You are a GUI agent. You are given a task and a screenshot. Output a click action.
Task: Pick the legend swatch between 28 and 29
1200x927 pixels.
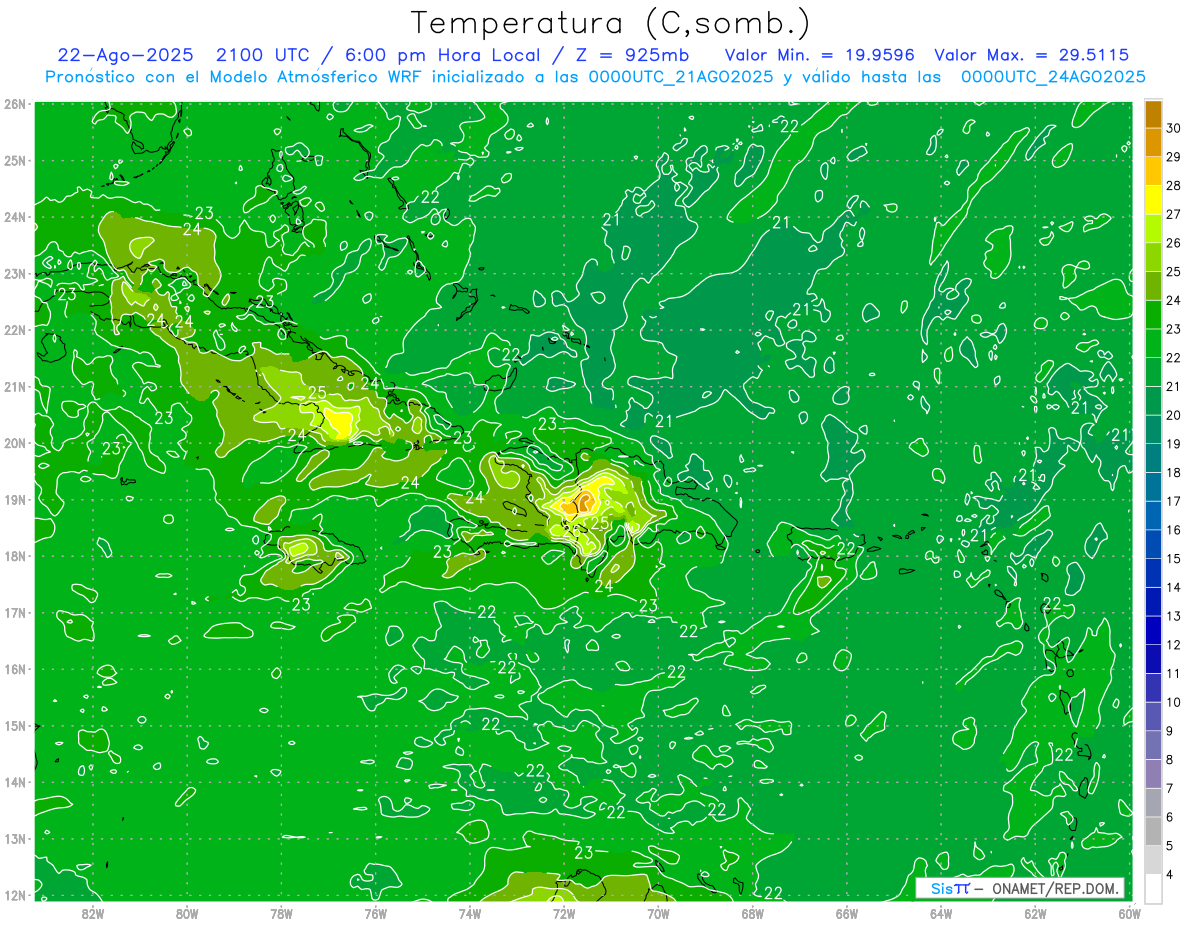tap(1153, 171)
